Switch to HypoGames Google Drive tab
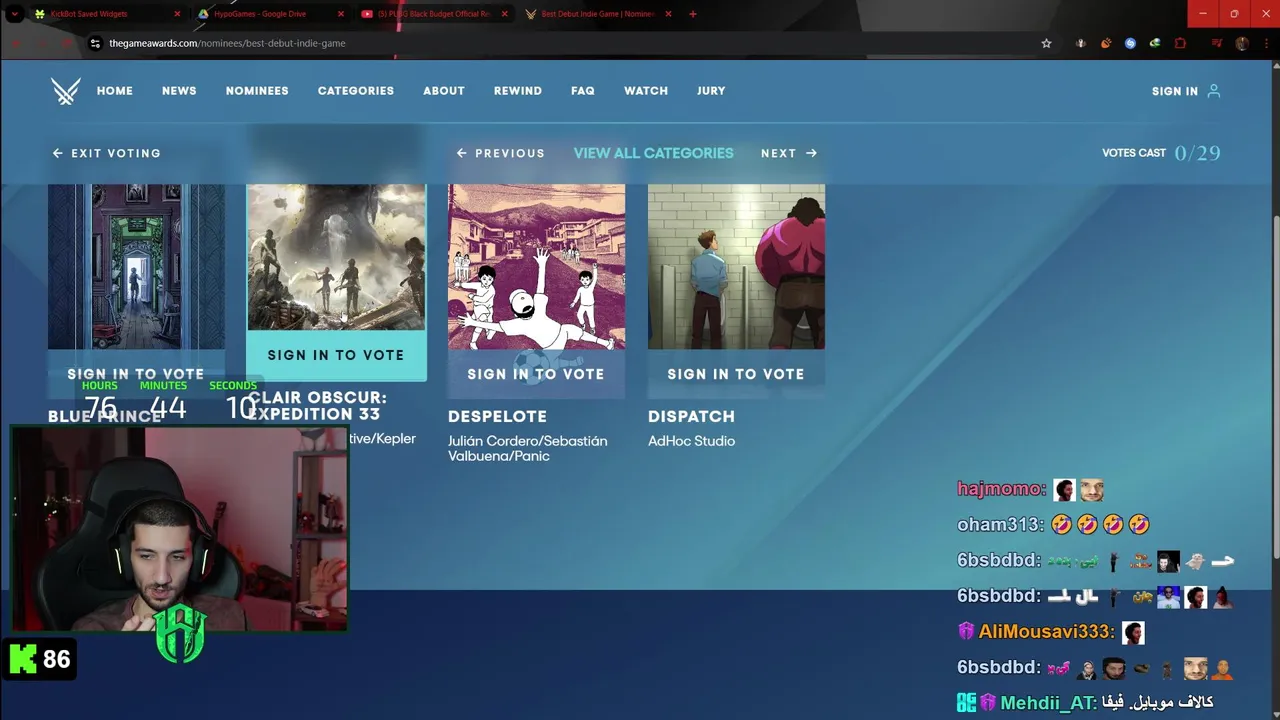The width and height of the screenshot is (1280, 720). tap(270, 14)
